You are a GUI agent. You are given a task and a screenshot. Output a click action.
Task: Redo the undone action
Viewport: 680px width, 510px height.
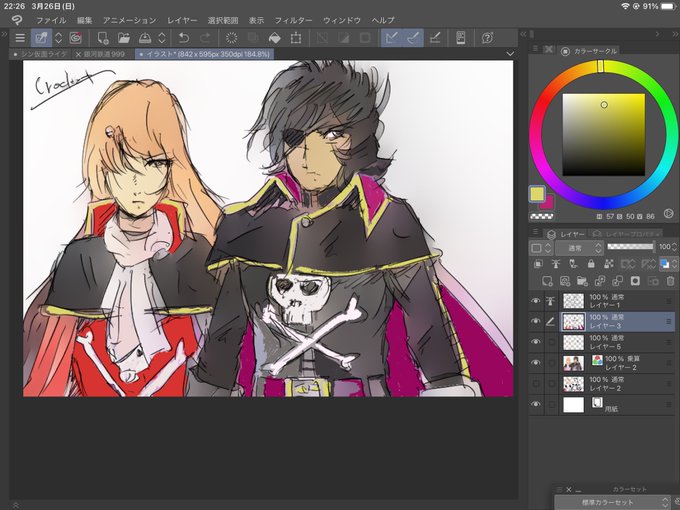(x=205, y=38)
